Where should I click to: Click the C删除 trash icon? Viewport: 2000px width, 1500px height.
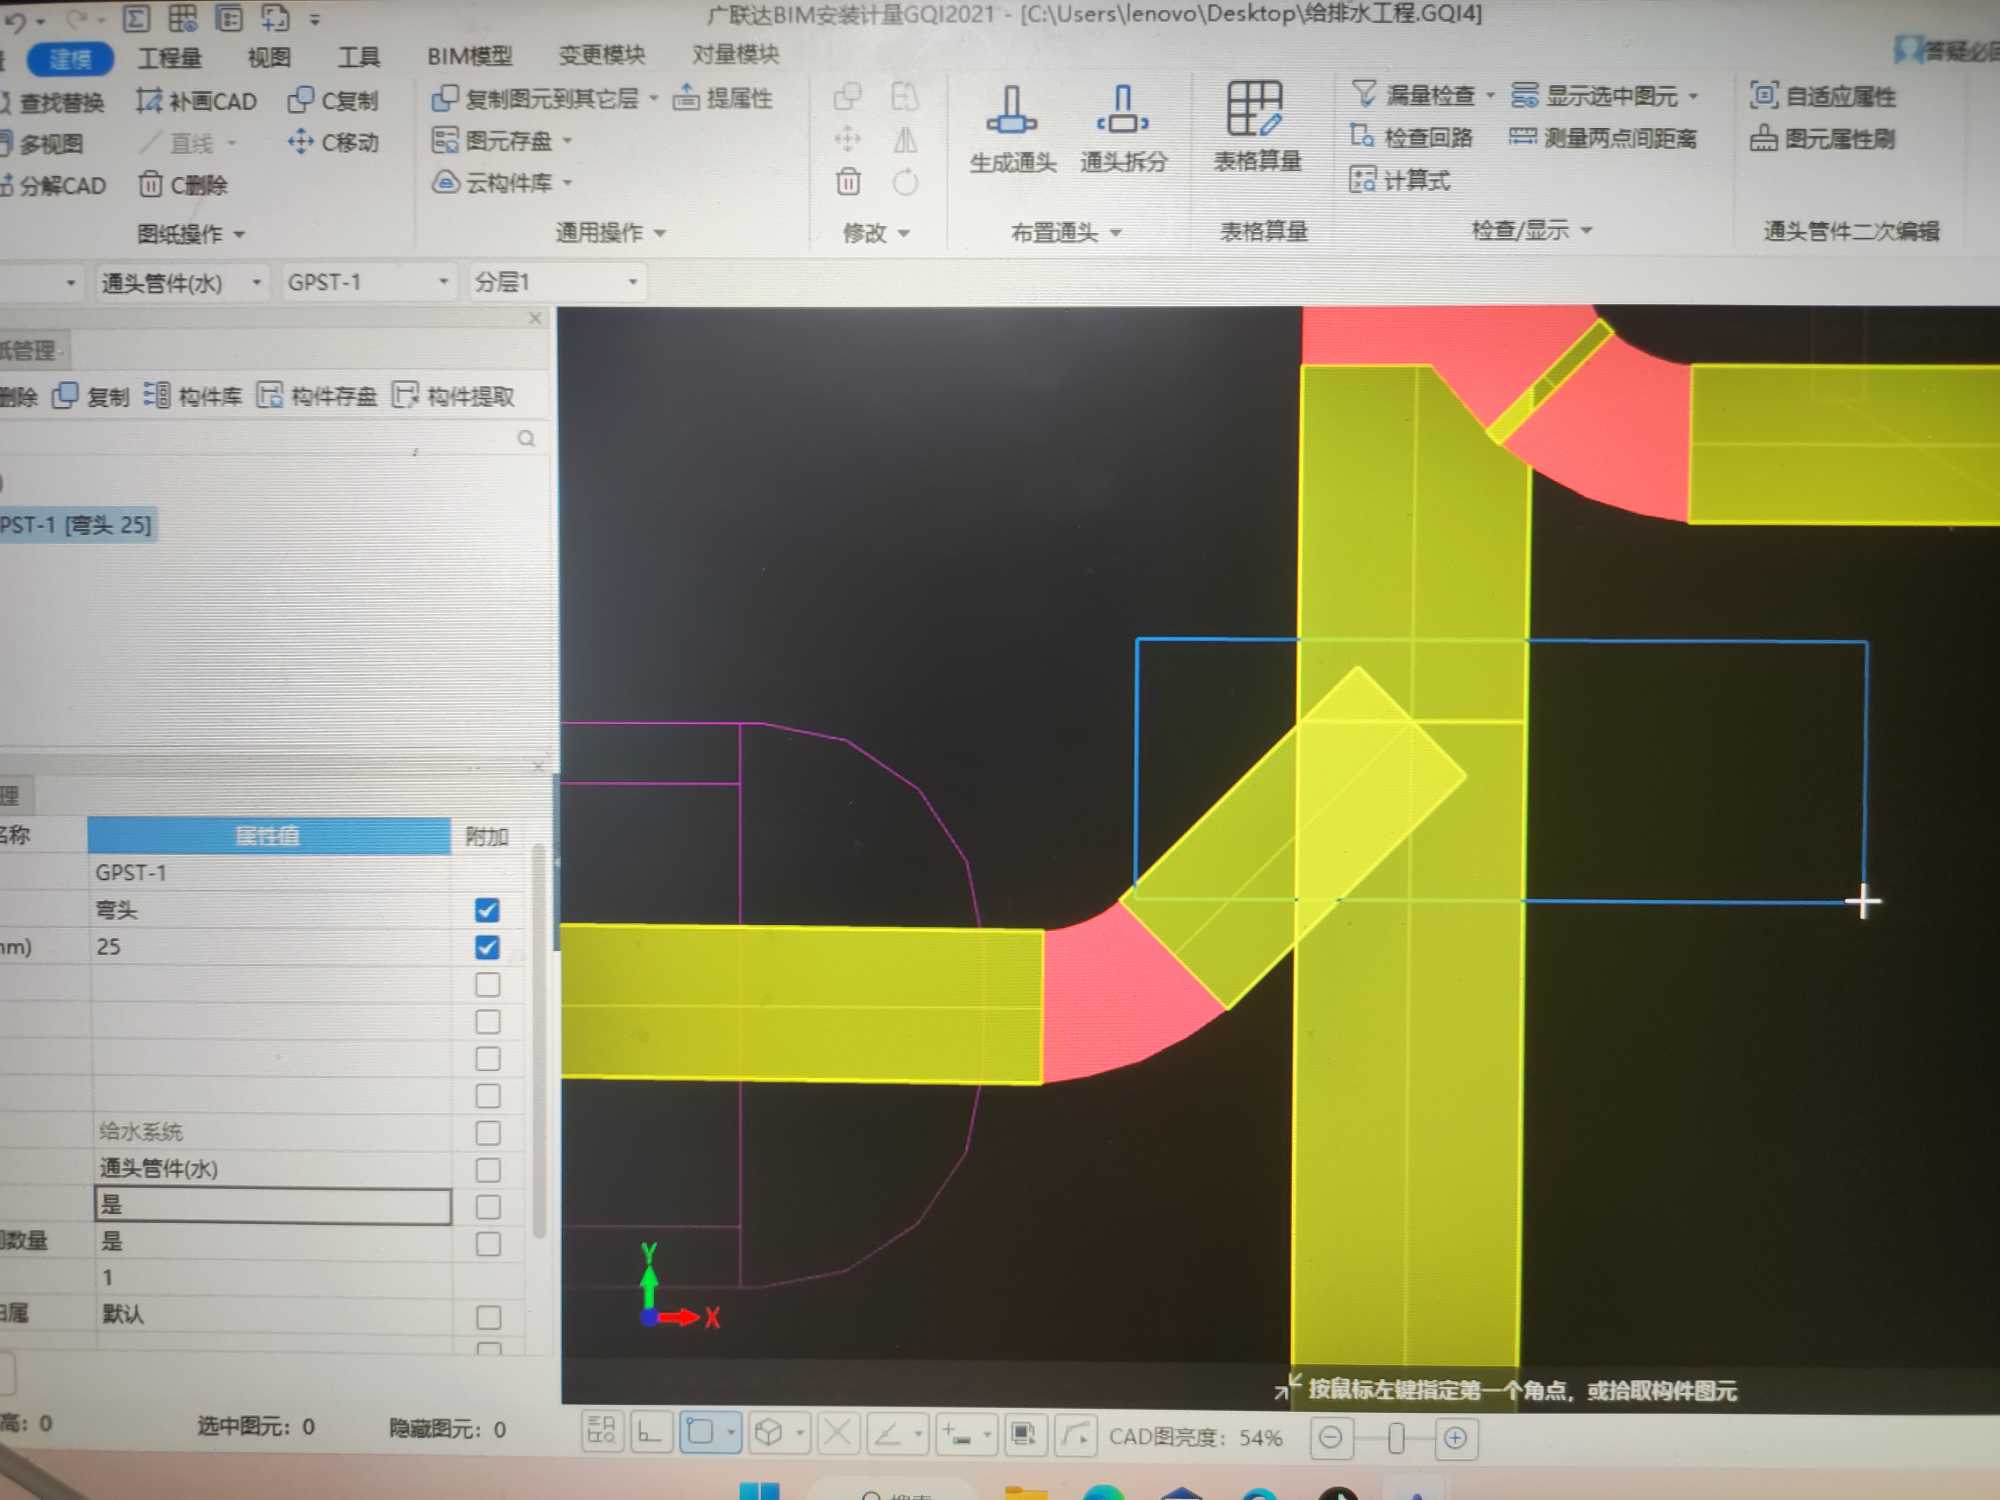tap(150, 184)
